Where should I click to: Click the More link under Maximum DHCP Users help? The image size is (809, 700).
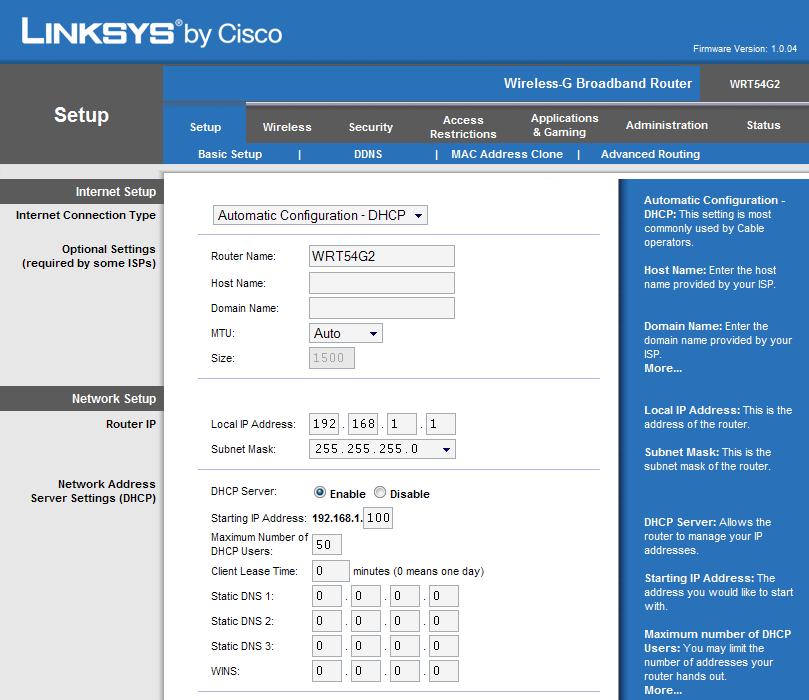[x=663, y=690]
